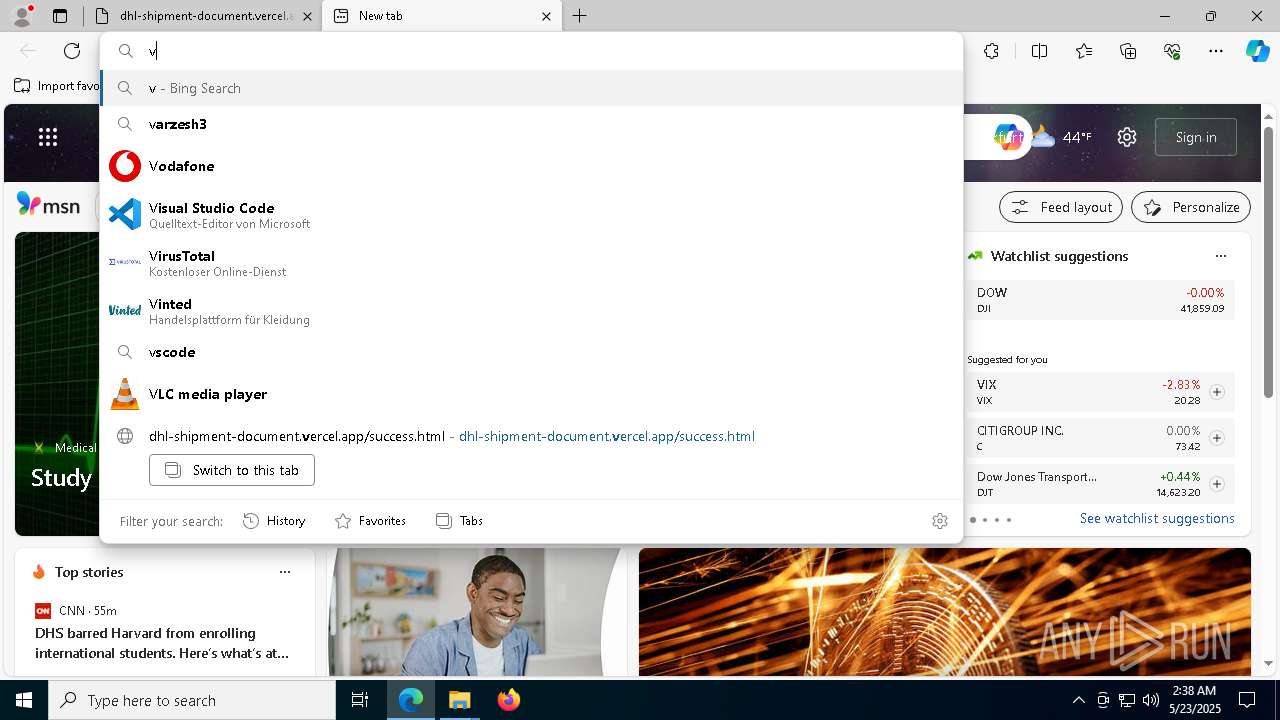
Task: Open the Extensions puzzle icon
Action: pos(991,51)
